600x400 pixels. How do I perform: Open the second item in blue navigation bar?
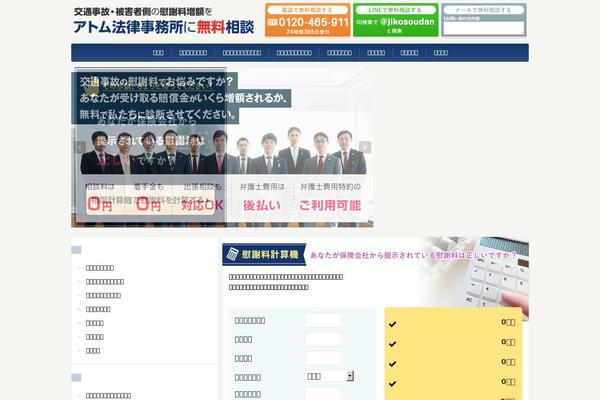[x=193, y=52]
